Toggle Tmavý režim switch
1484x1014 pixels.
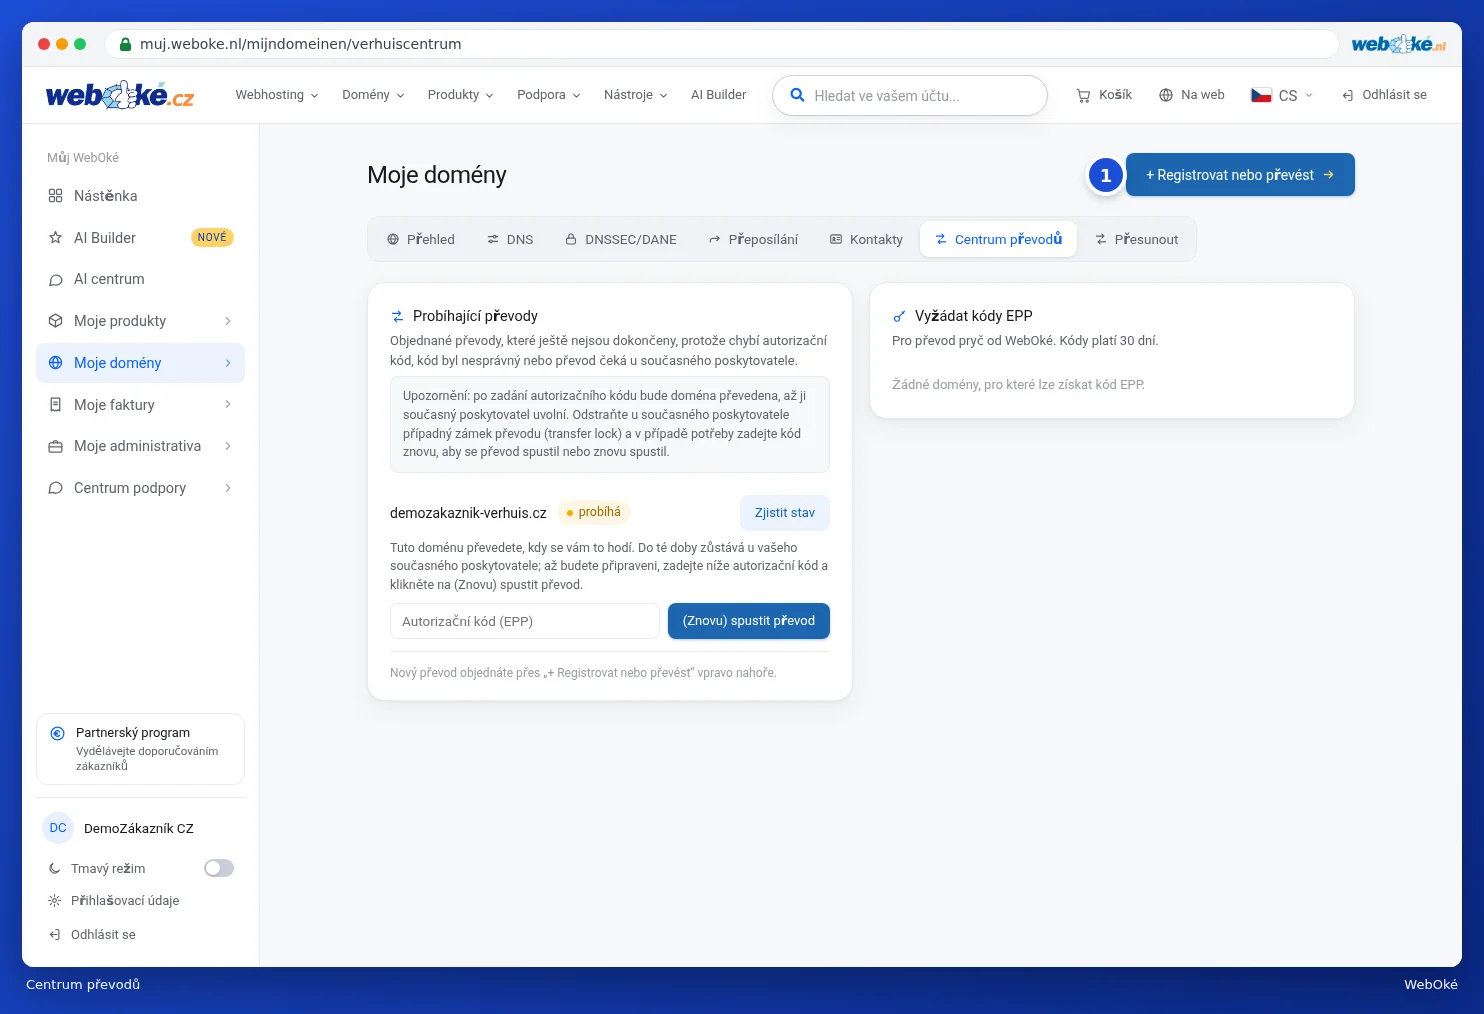click(x=219, y=868)
